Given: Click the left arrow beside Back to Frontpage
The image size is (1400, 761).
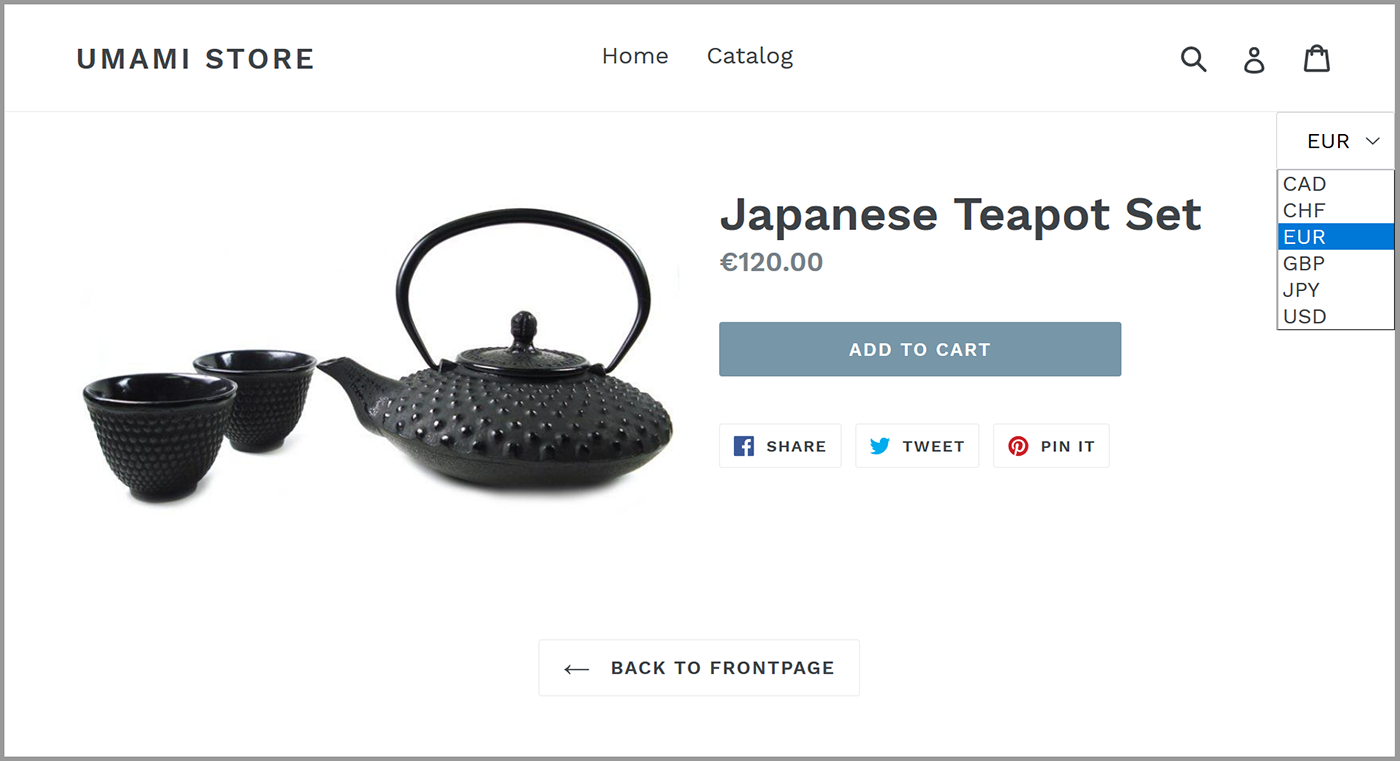Looking at the screenshot, I should click(x=576, y=669).
